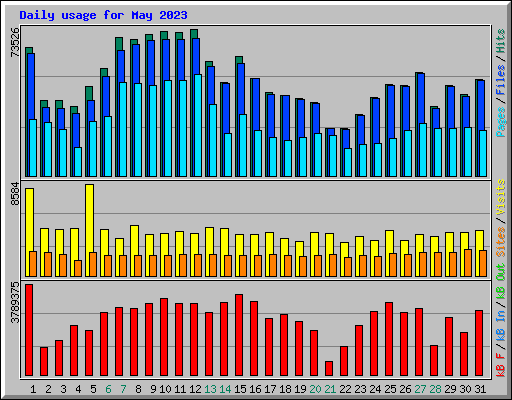Screen dimensions: 512x400
Task: Click the Pages legend label
Action: (x=501, y=122)
